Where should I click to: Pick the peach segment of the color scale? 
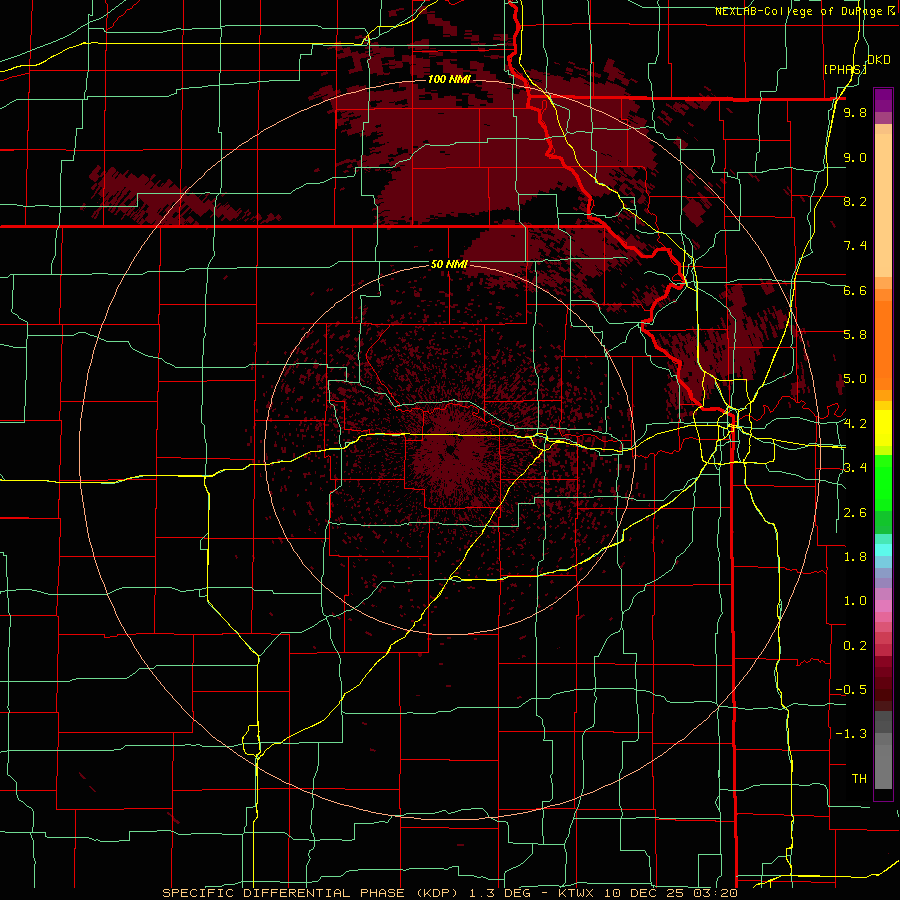(883, 205)
